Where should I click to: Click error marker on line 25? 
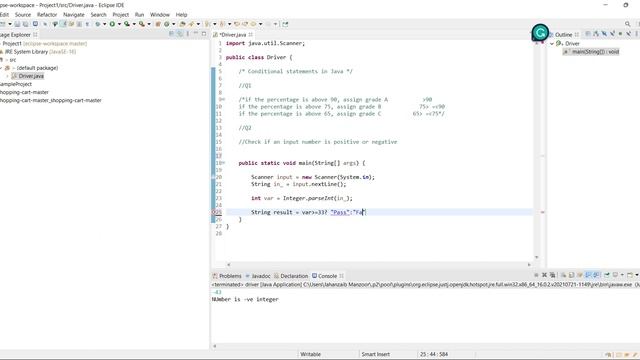point(213,212)
